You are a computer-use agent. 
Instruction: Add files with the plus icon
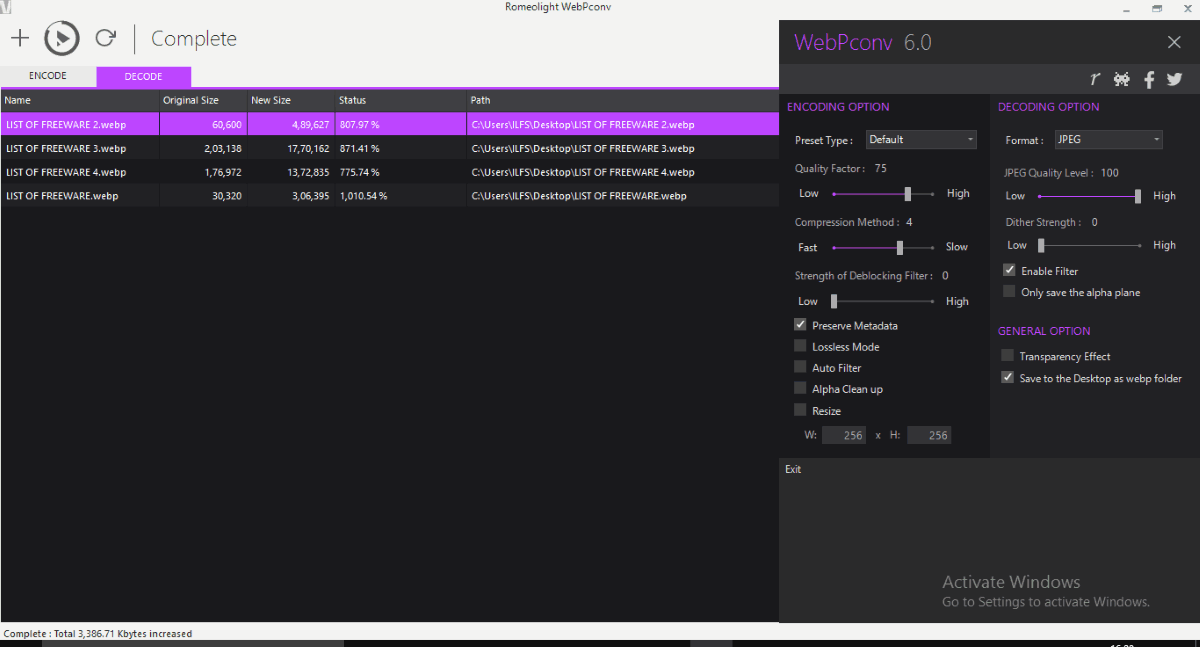pyautogui.click(x=19, y=39)
